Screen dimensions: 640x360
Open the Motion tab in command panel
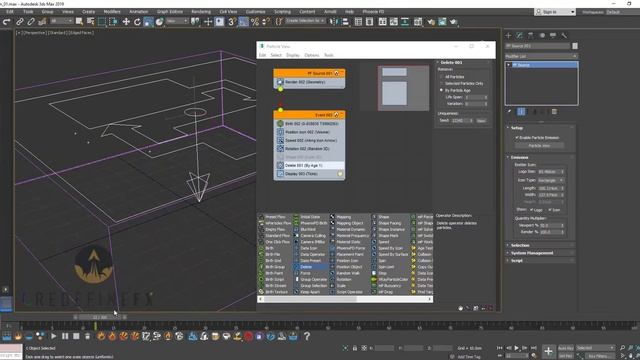pos(542,36)
